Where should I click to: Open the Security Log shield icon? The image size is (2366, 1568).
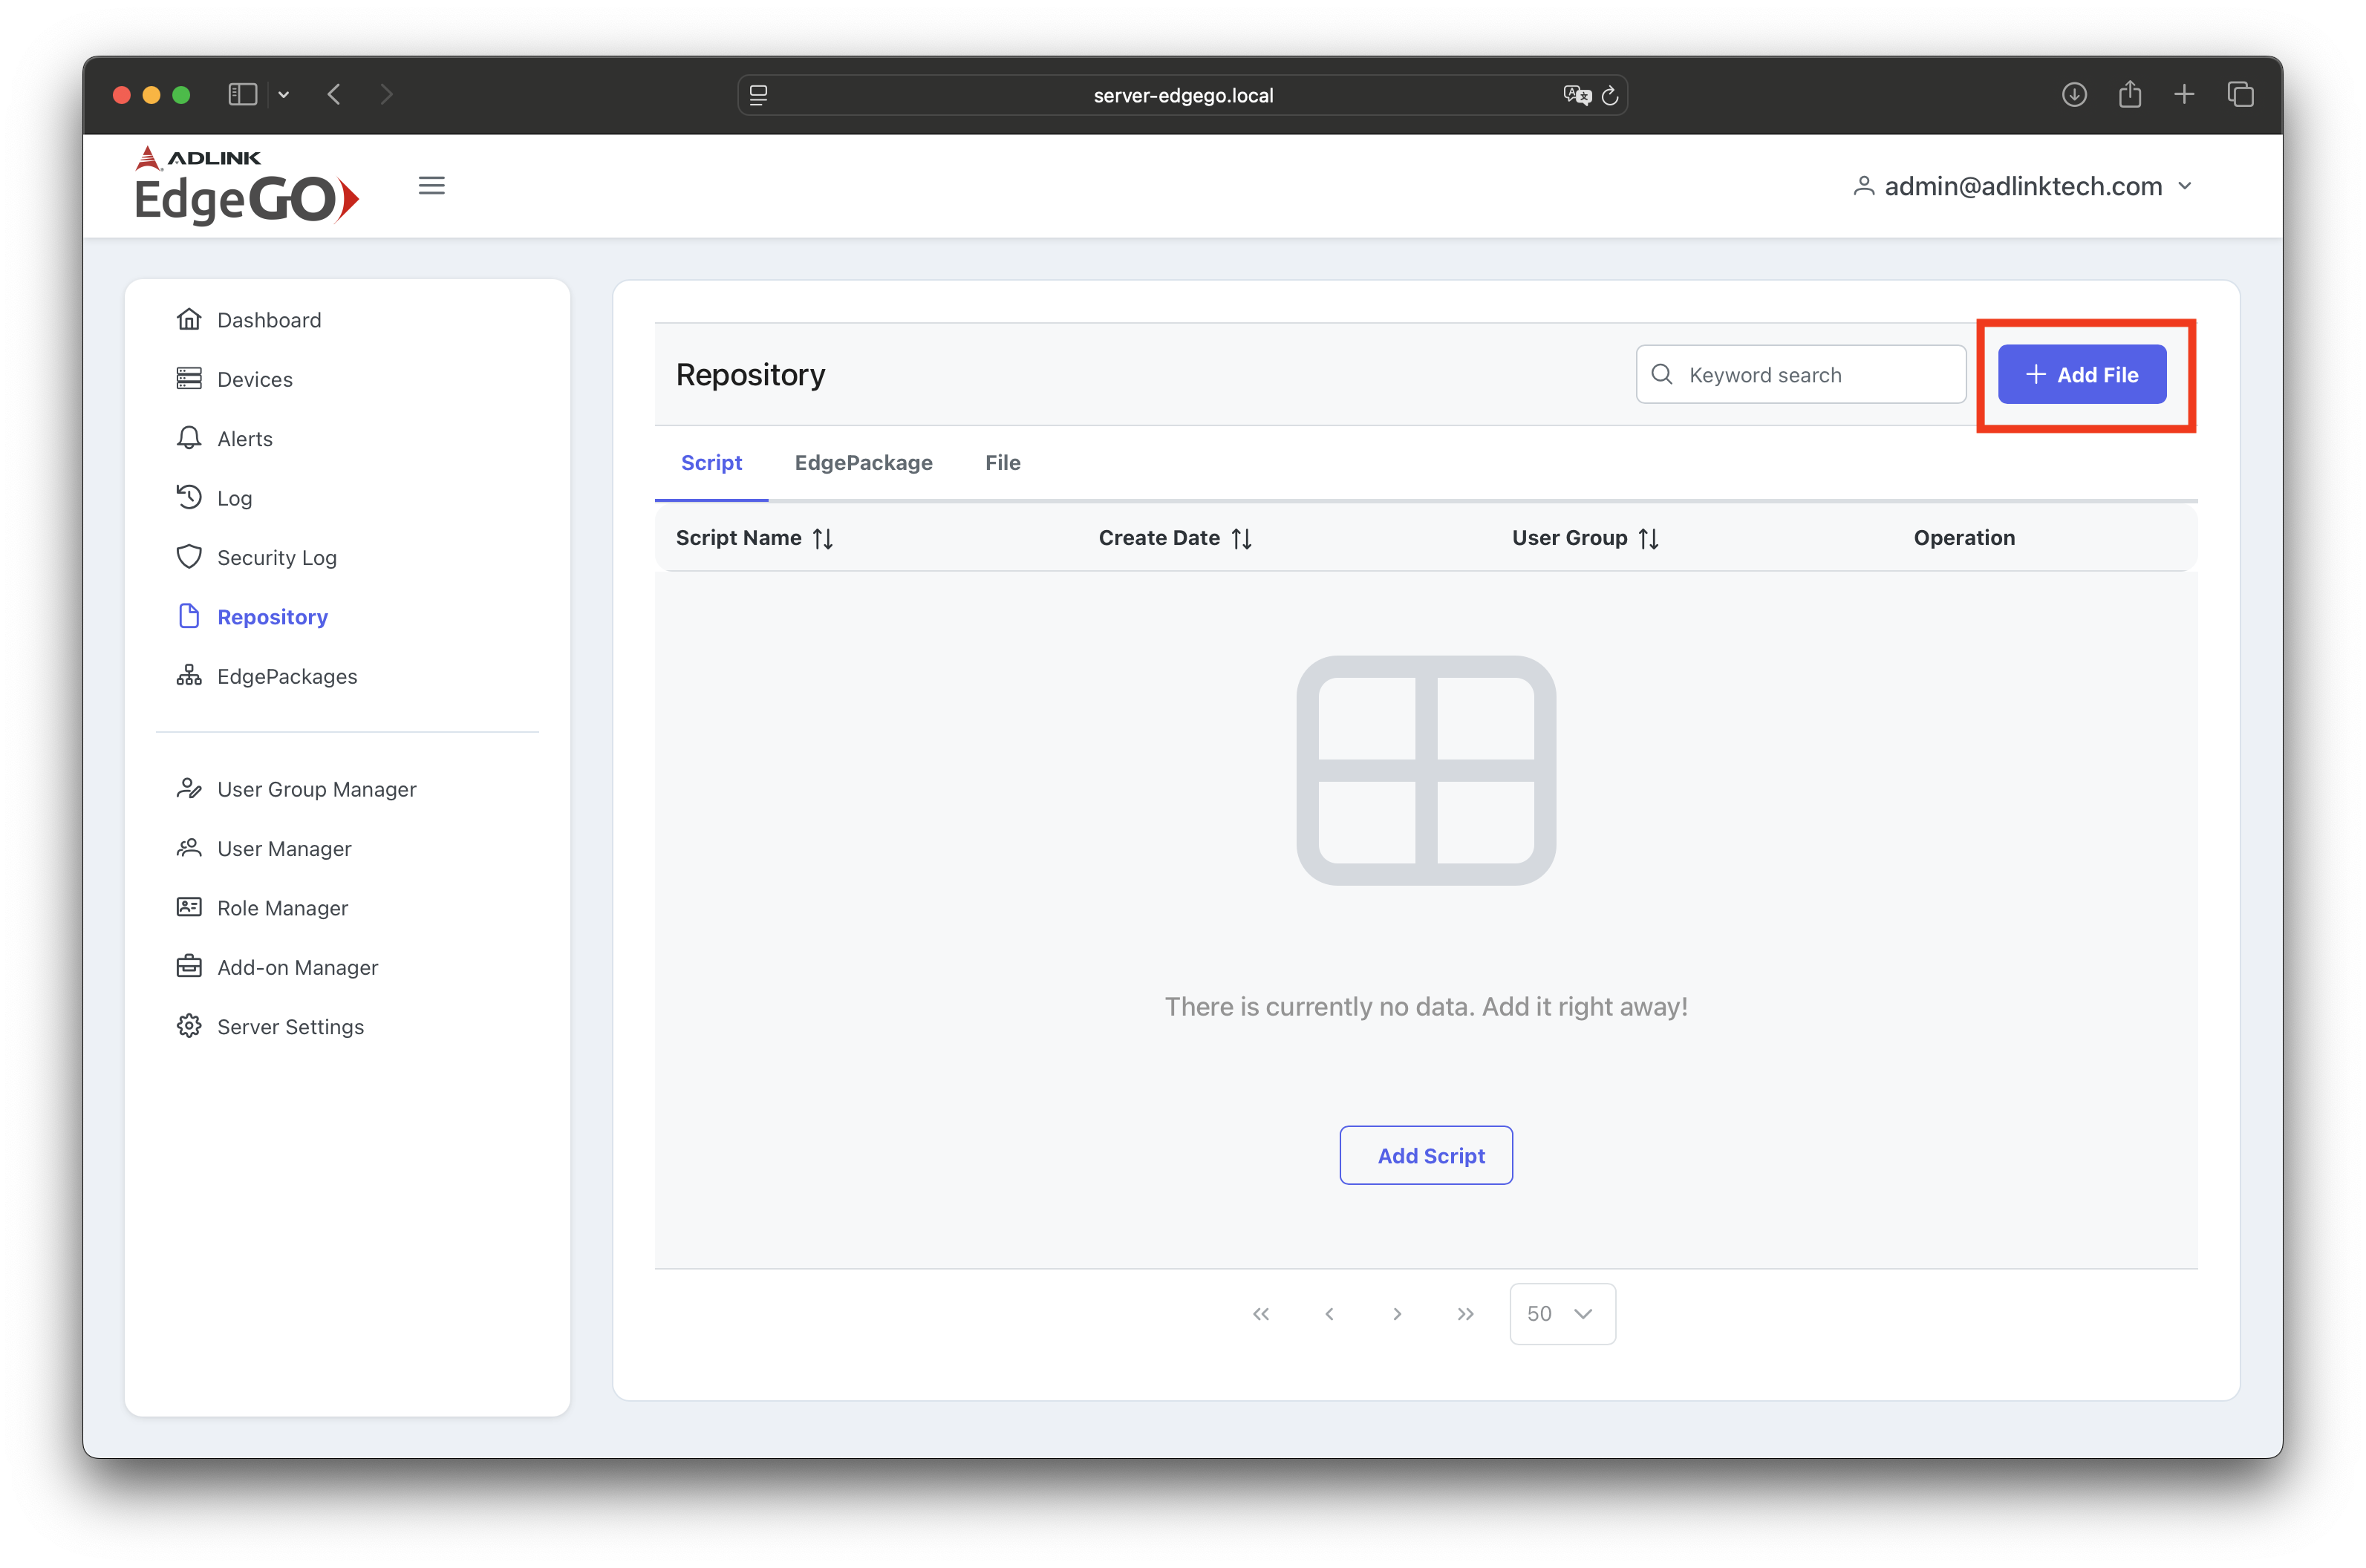pyautogui.click(x=189, y=557)
